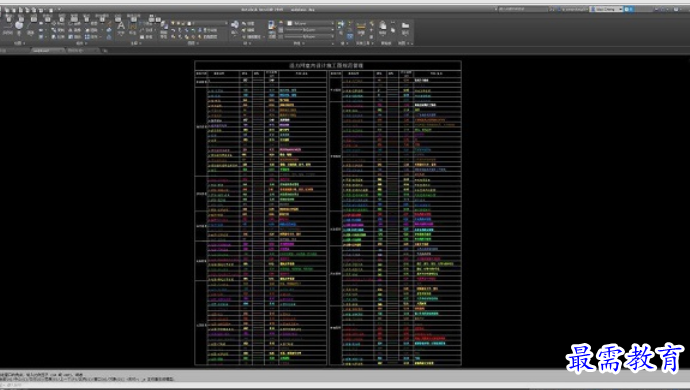The height and width of the screenshot is (390, 690).
Task: Click the Paste clipboard icon
Action: [x=383, y=26]
